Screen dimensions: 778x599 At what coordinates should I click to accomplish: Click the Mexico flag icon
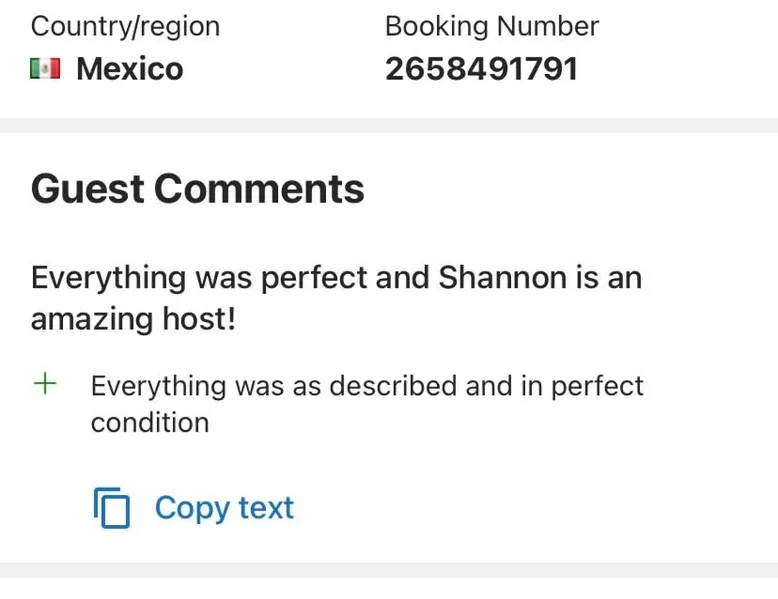tap(45, 69)
